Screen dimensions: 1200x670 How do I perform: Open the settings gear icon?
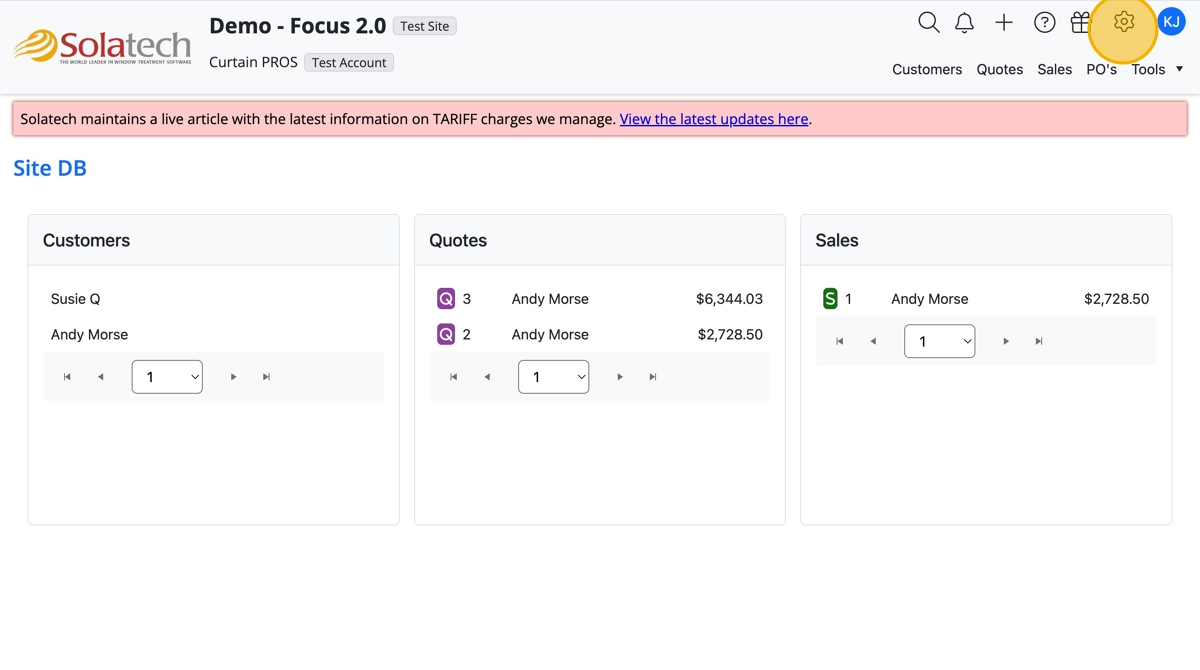(1124, 22)
